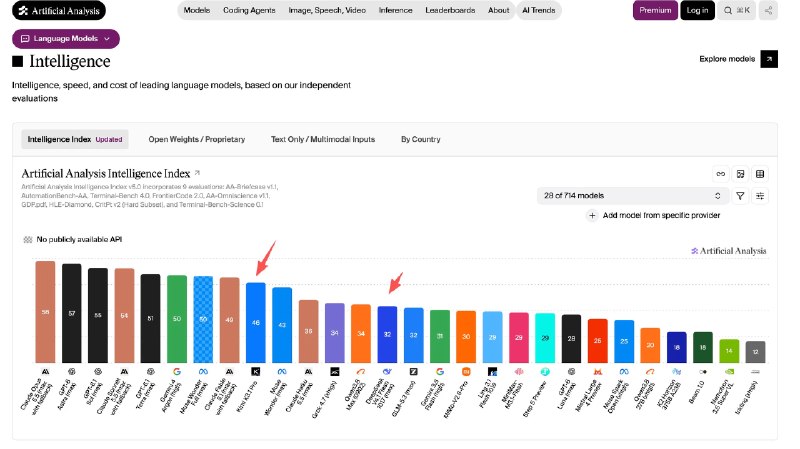Click DeepSeek whale logo under chart
This screenshot has width=800, height=449.
pyautogui.click(x=387, y=371)
